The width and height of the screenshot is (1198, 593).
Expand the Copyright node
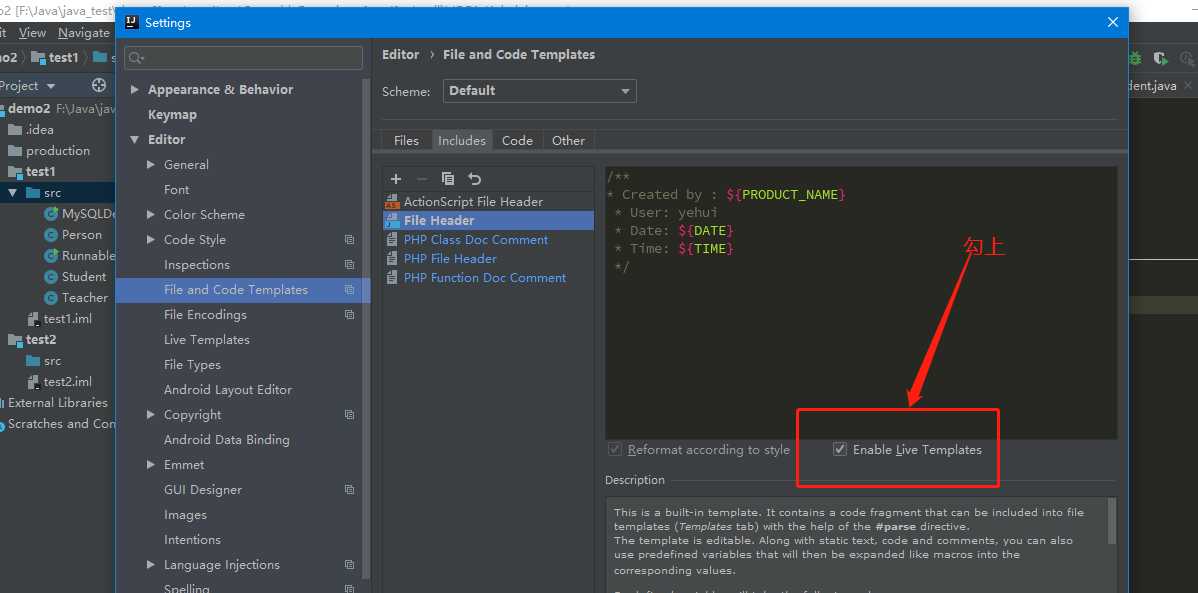point(151,415)
